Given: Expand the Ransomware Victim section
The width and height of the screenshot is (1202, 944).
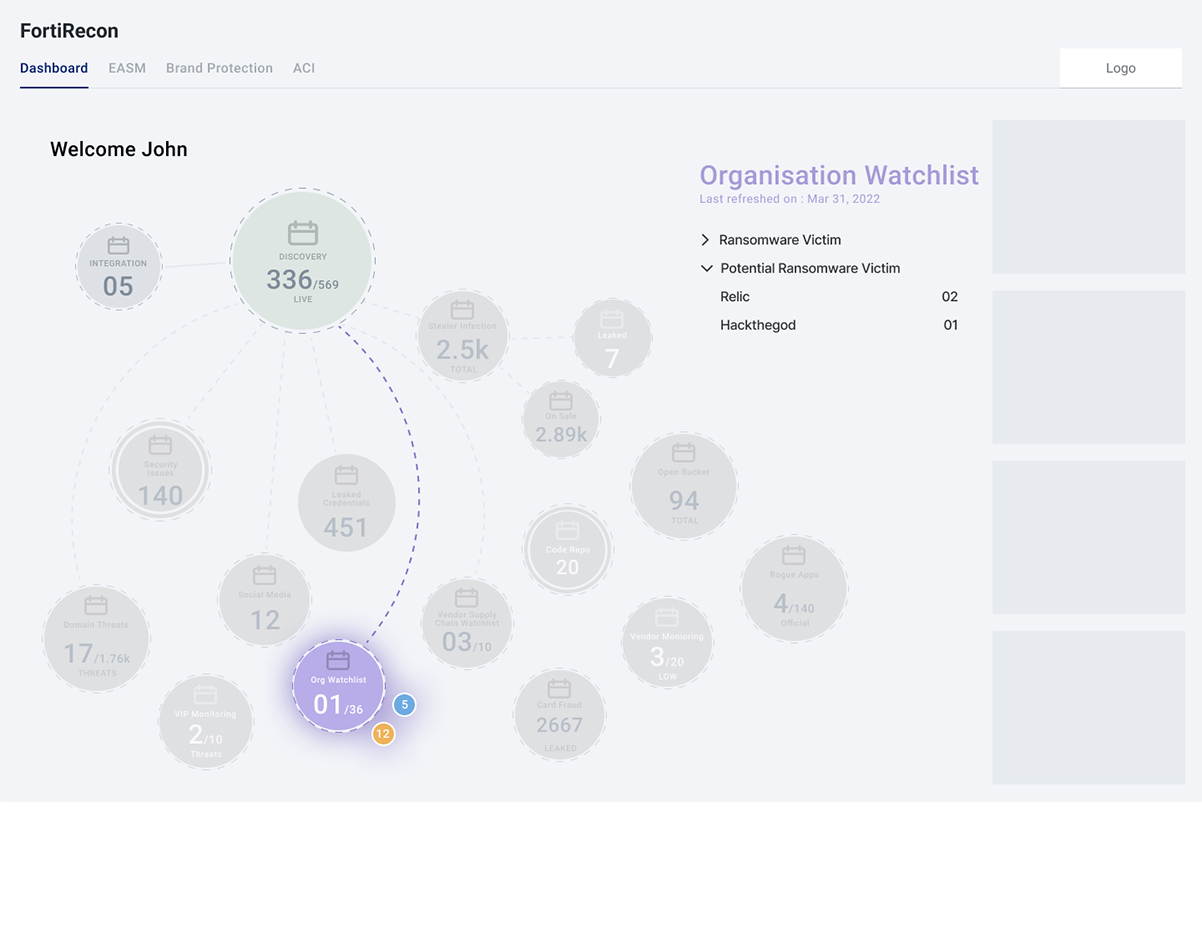Looking at the screenshot, I should click(705, 240).
